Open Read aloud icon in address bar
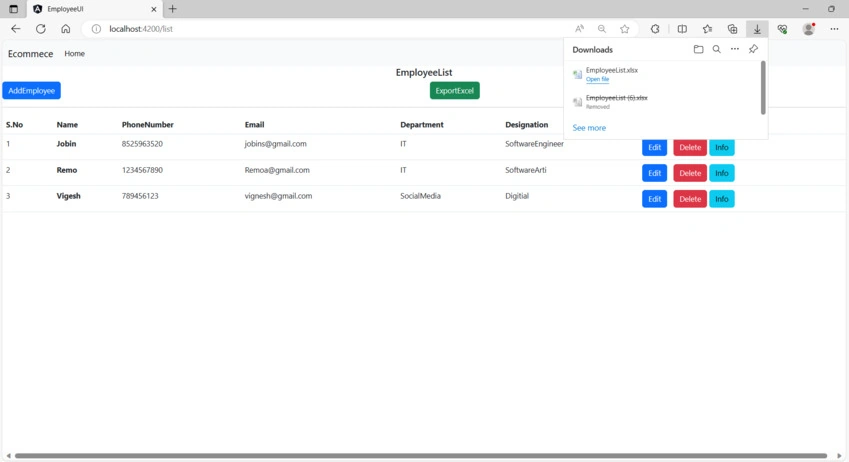The height and width of the screenshot is (462, 849). point(579,29)
